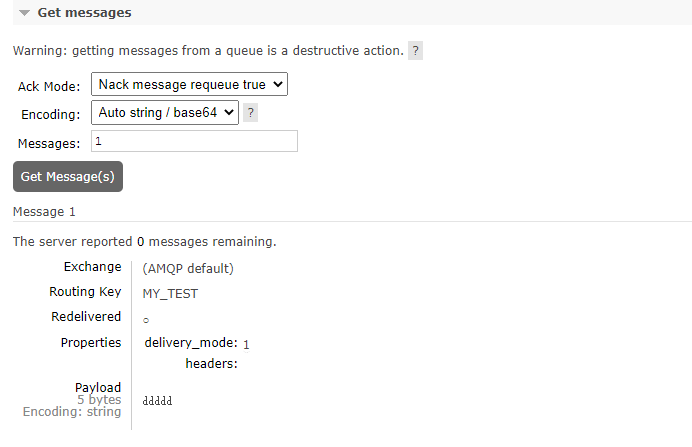Image resolution: width=692 pixels, height=447 pixels.
Task: Click the help icon next to Encoding
Action: [x=251, y=113]
